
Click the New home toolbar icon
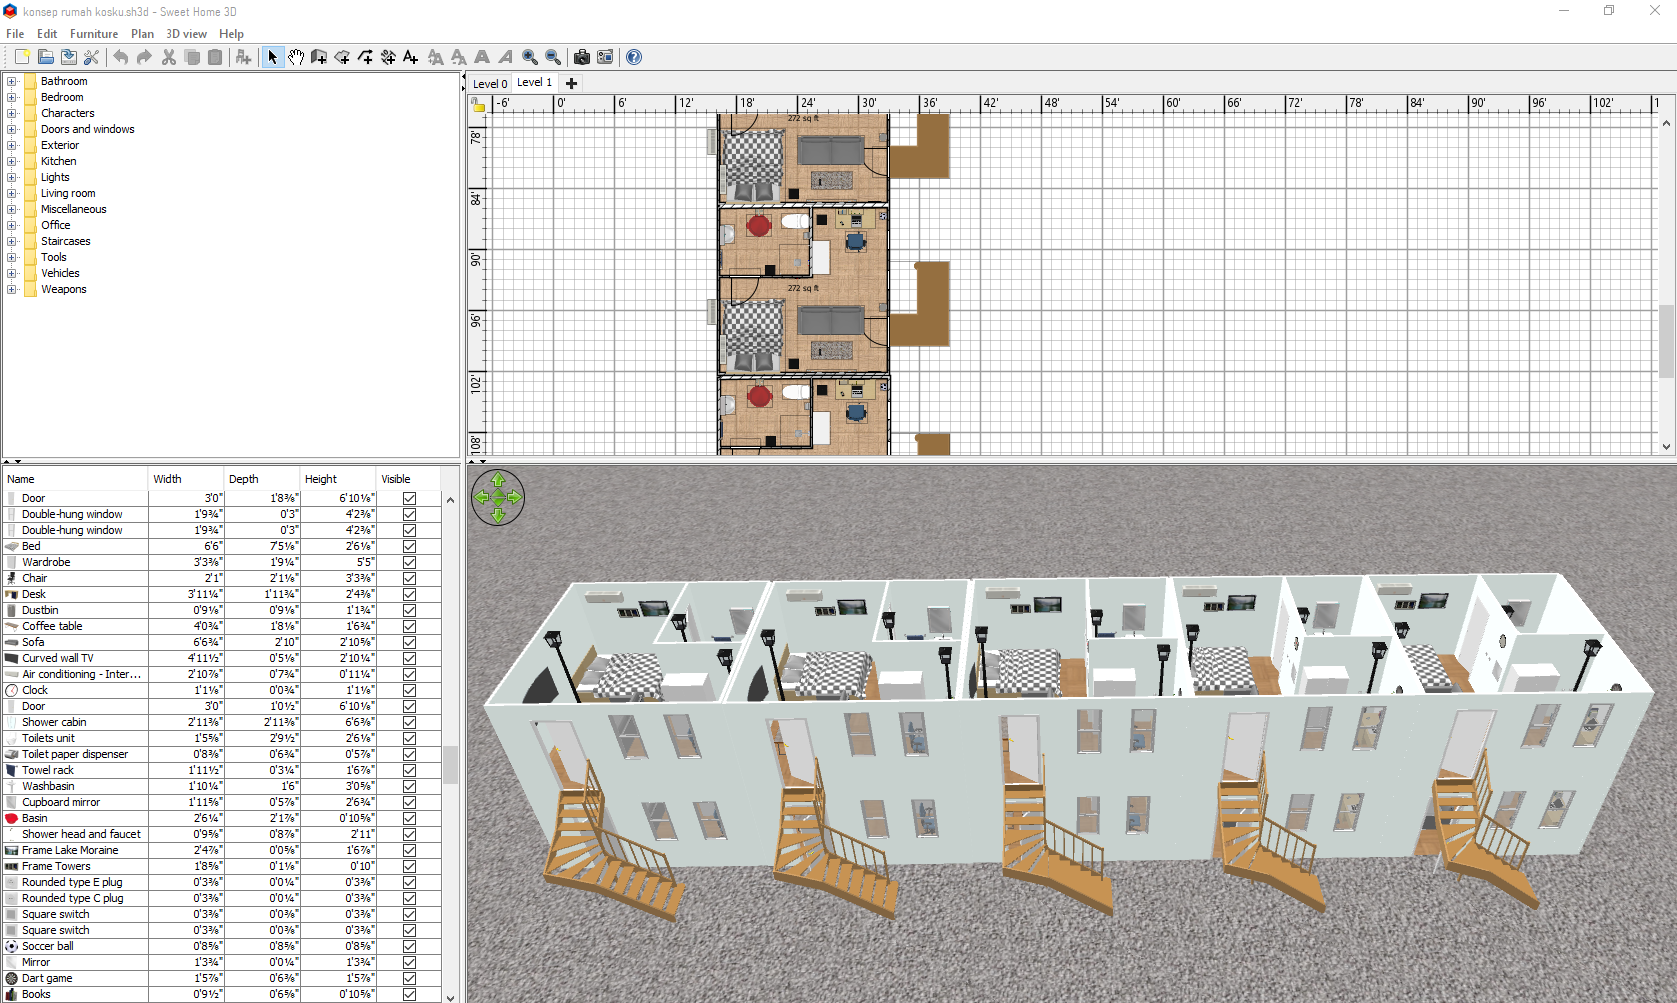(x=22, y=57)
